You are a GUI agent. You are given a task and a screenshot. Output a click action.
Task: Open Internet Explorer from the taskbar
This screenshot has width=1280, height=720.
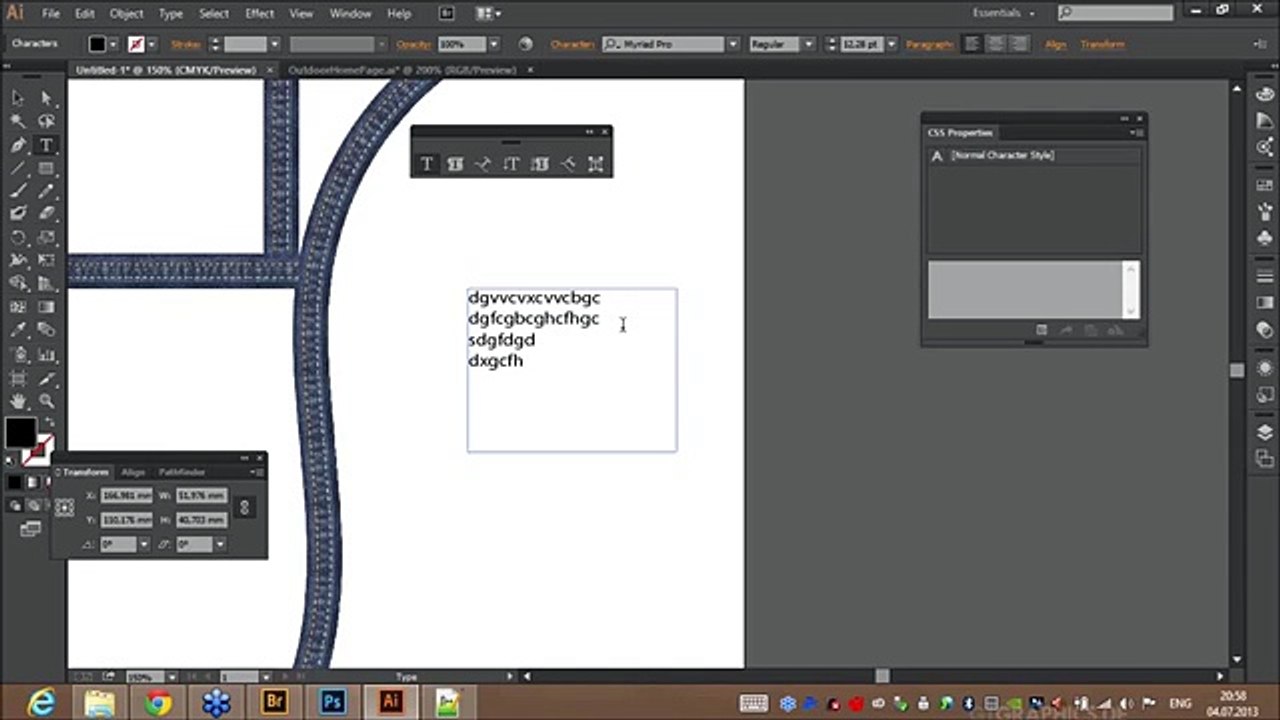click(x=42, y=703)
